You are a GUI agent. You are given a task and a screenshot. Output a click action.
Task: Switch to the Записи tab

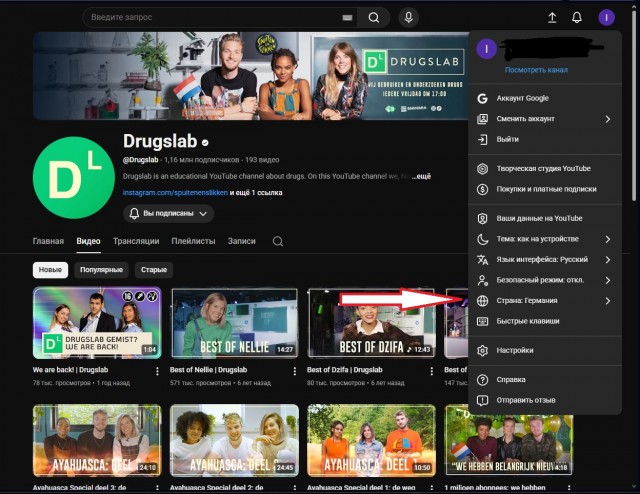242,241
